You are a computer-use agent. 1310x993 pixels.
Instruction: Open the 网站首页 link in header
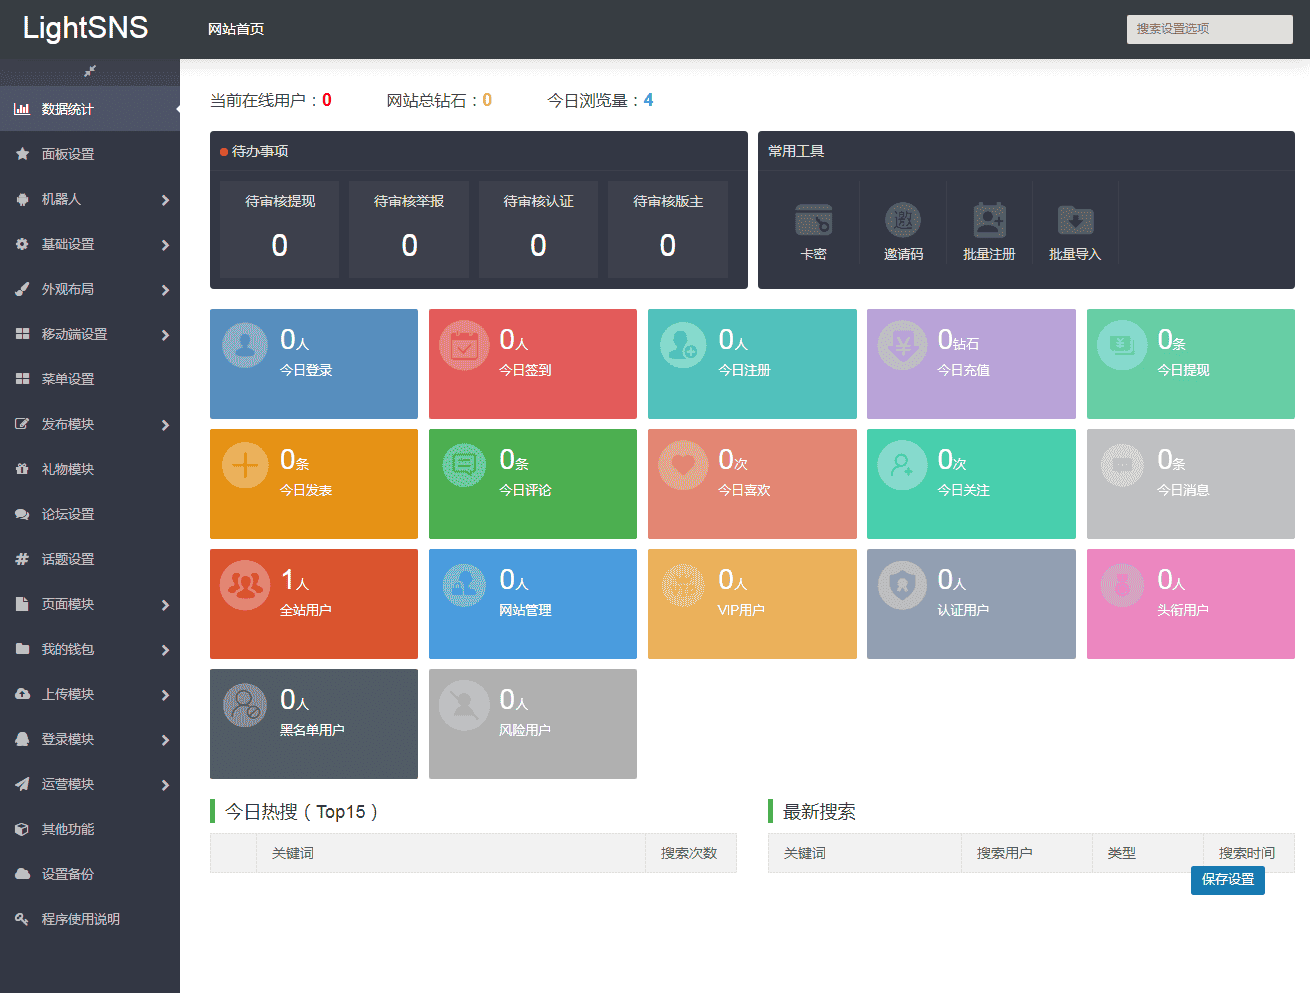[236, 29]
